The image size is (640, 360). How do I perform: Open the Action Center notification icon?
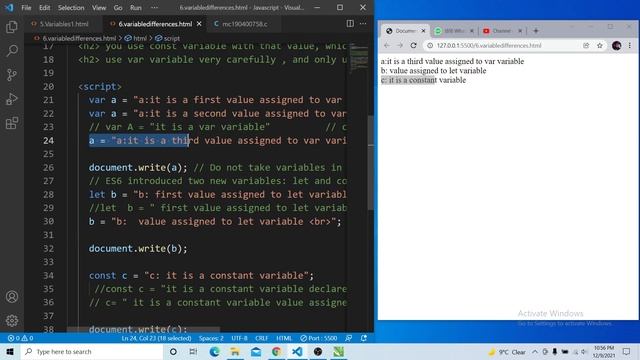627,351
